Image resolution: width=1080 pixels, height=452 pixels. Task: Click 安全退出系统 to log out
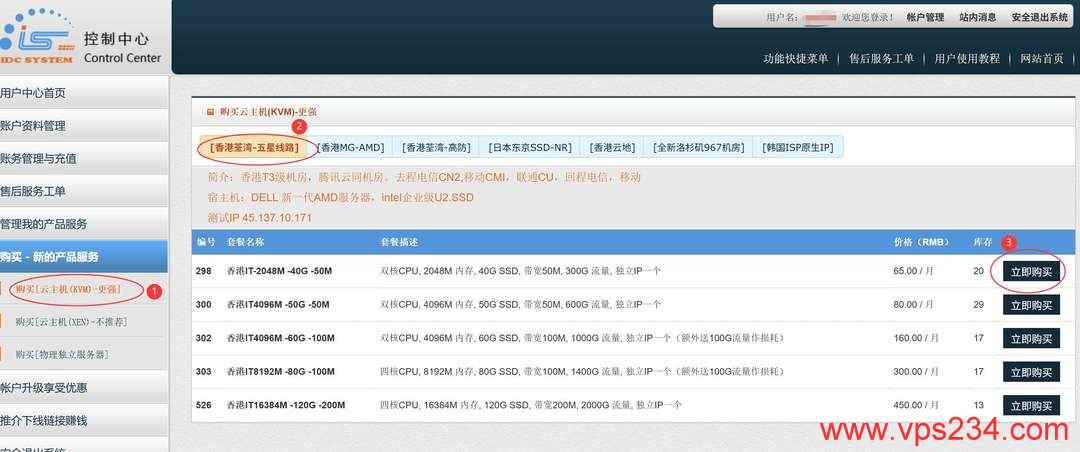(x=1039, y=17)
